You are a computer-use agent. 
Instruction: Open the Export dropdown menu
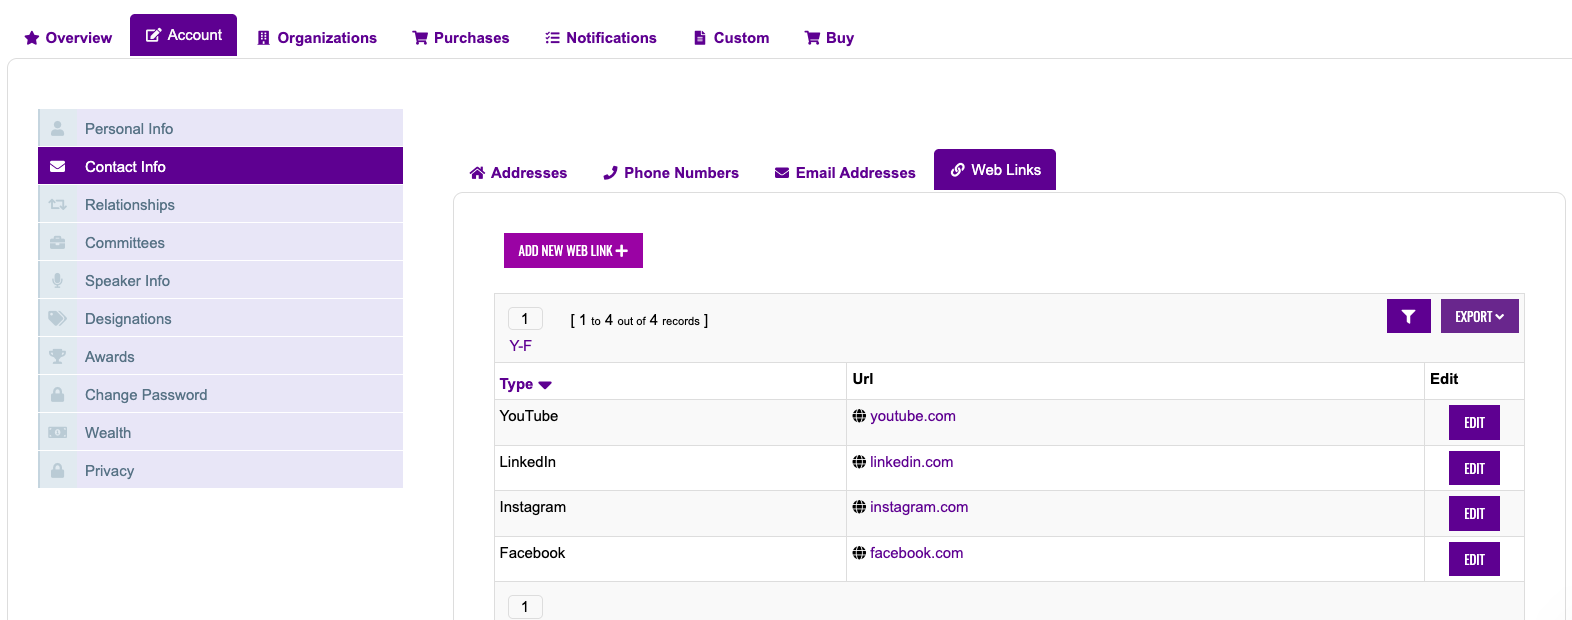1479,316
